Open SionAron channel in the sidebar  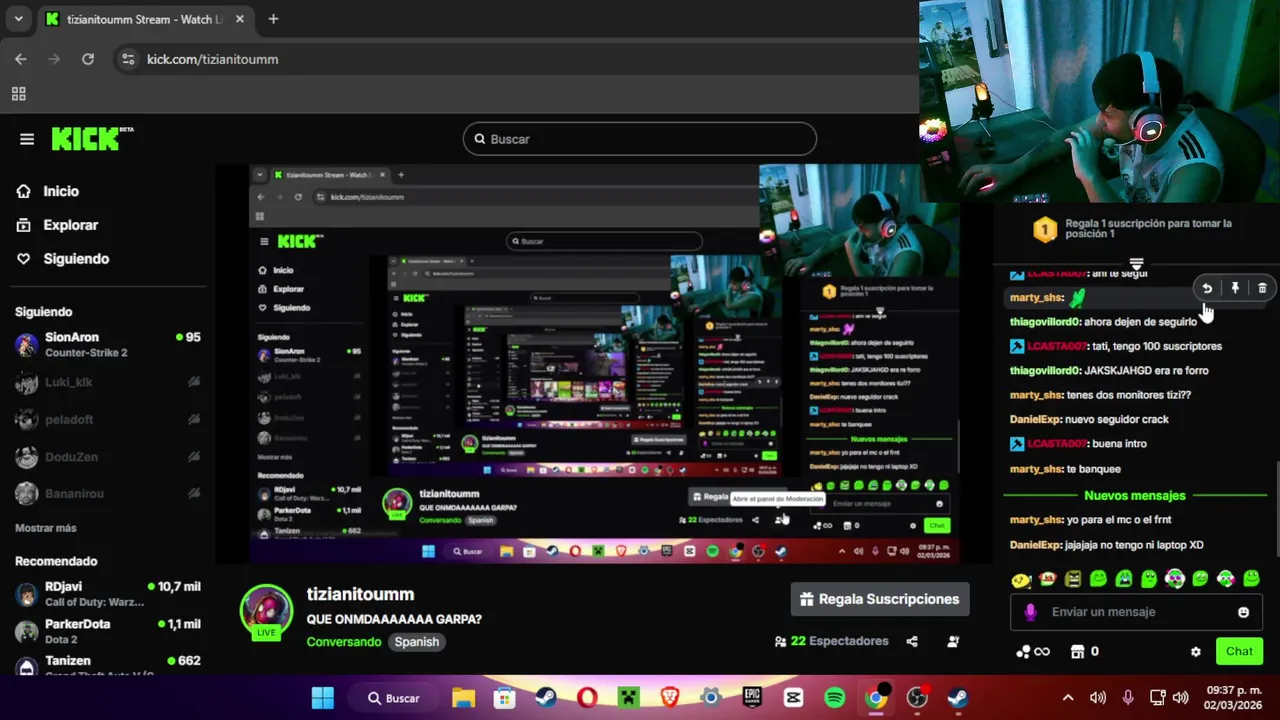108,345
